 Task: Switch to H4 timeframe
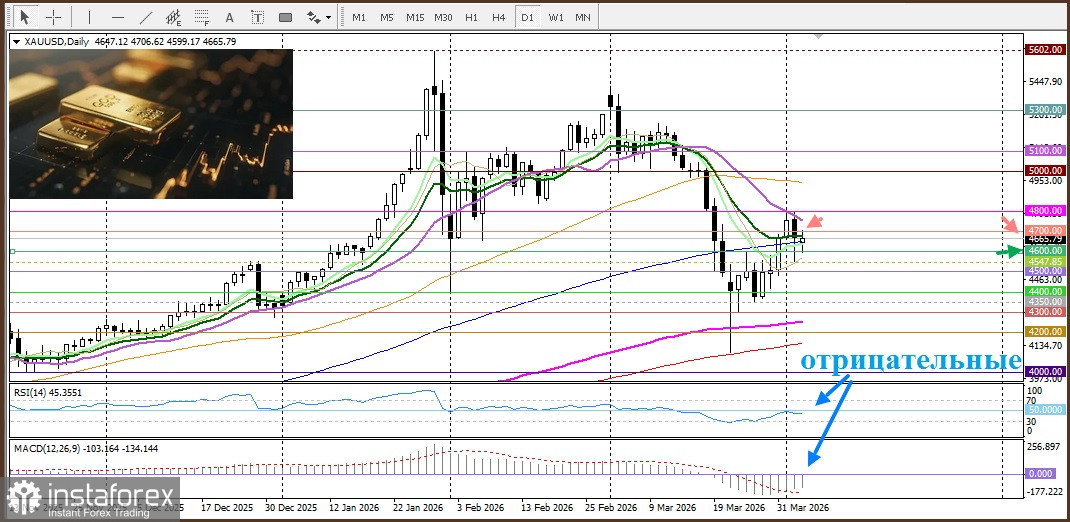tap(498, 17)
